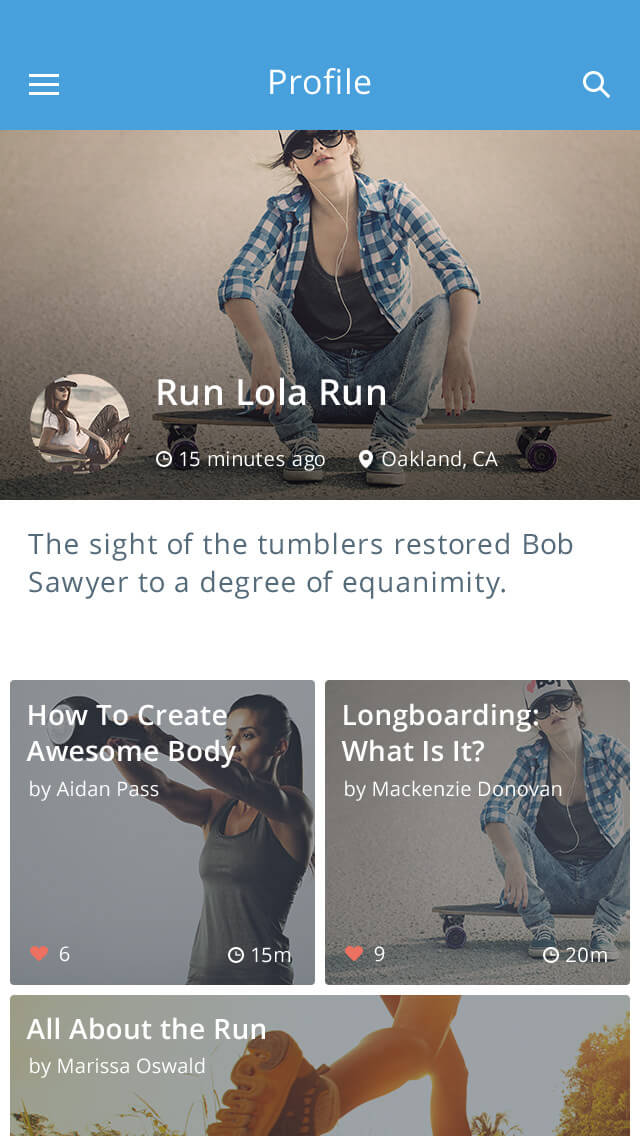
Task: Tap the search magnifier icon
Action: (x=596, y=85)
